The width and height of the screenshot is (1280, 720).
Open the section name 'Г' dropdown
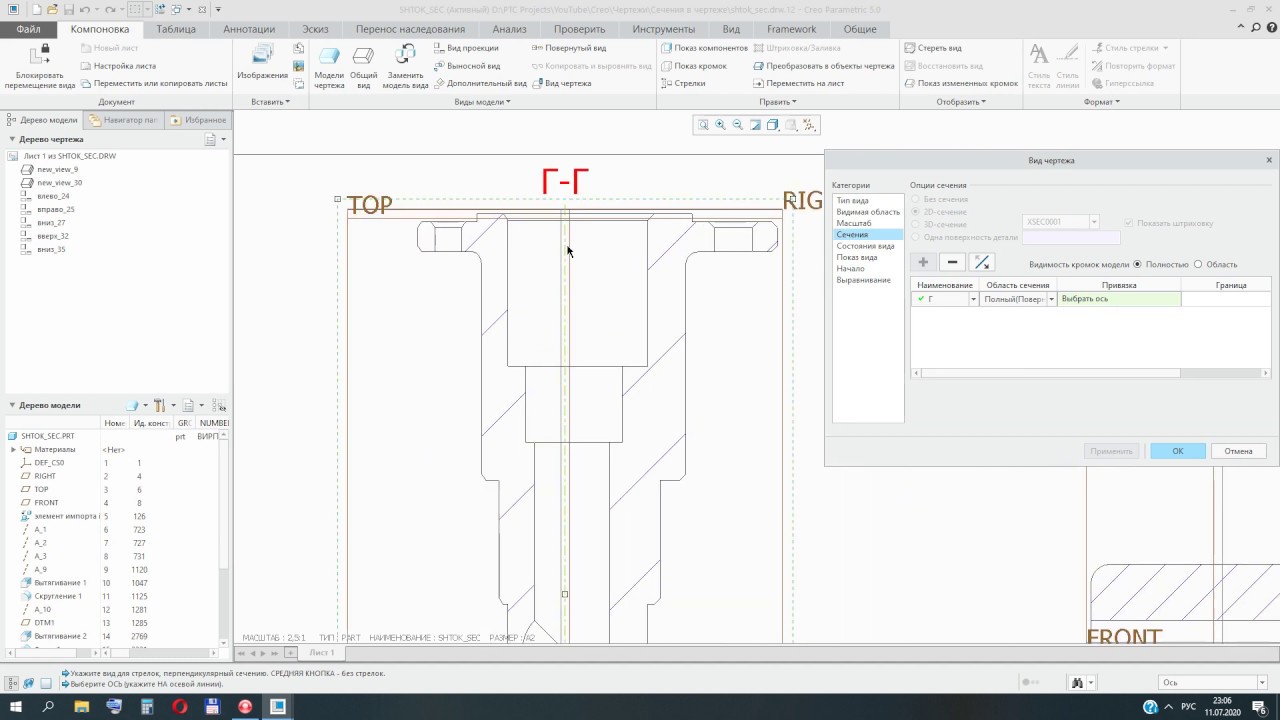973,299
